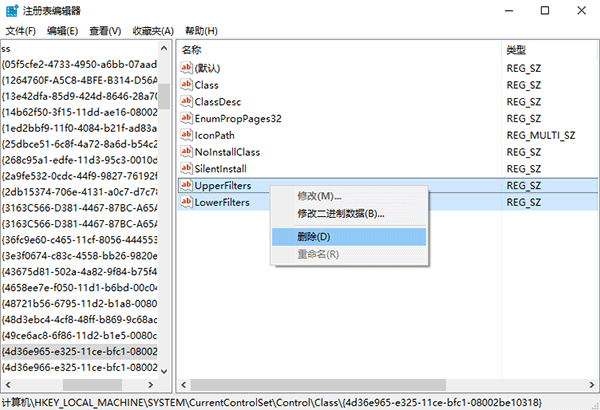Open the 文件(F) menu
The width and height of the screenshot is (600, 410).
pos(20,31)
